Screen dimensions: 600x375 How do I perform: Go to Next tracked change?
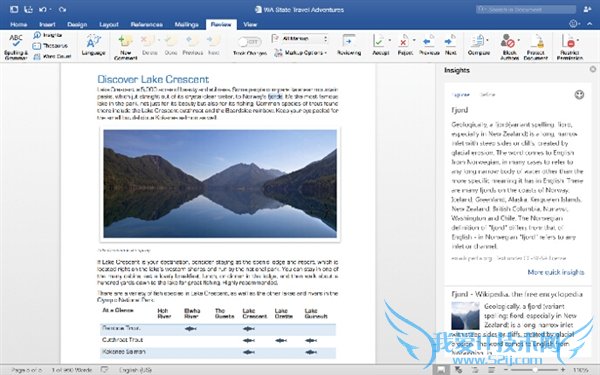pyautogui.click(x=450, y=45)
